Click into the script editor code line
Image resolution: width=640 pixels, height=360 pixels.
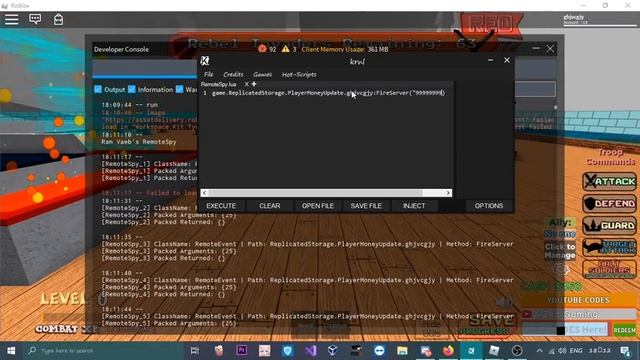[328, 93]
